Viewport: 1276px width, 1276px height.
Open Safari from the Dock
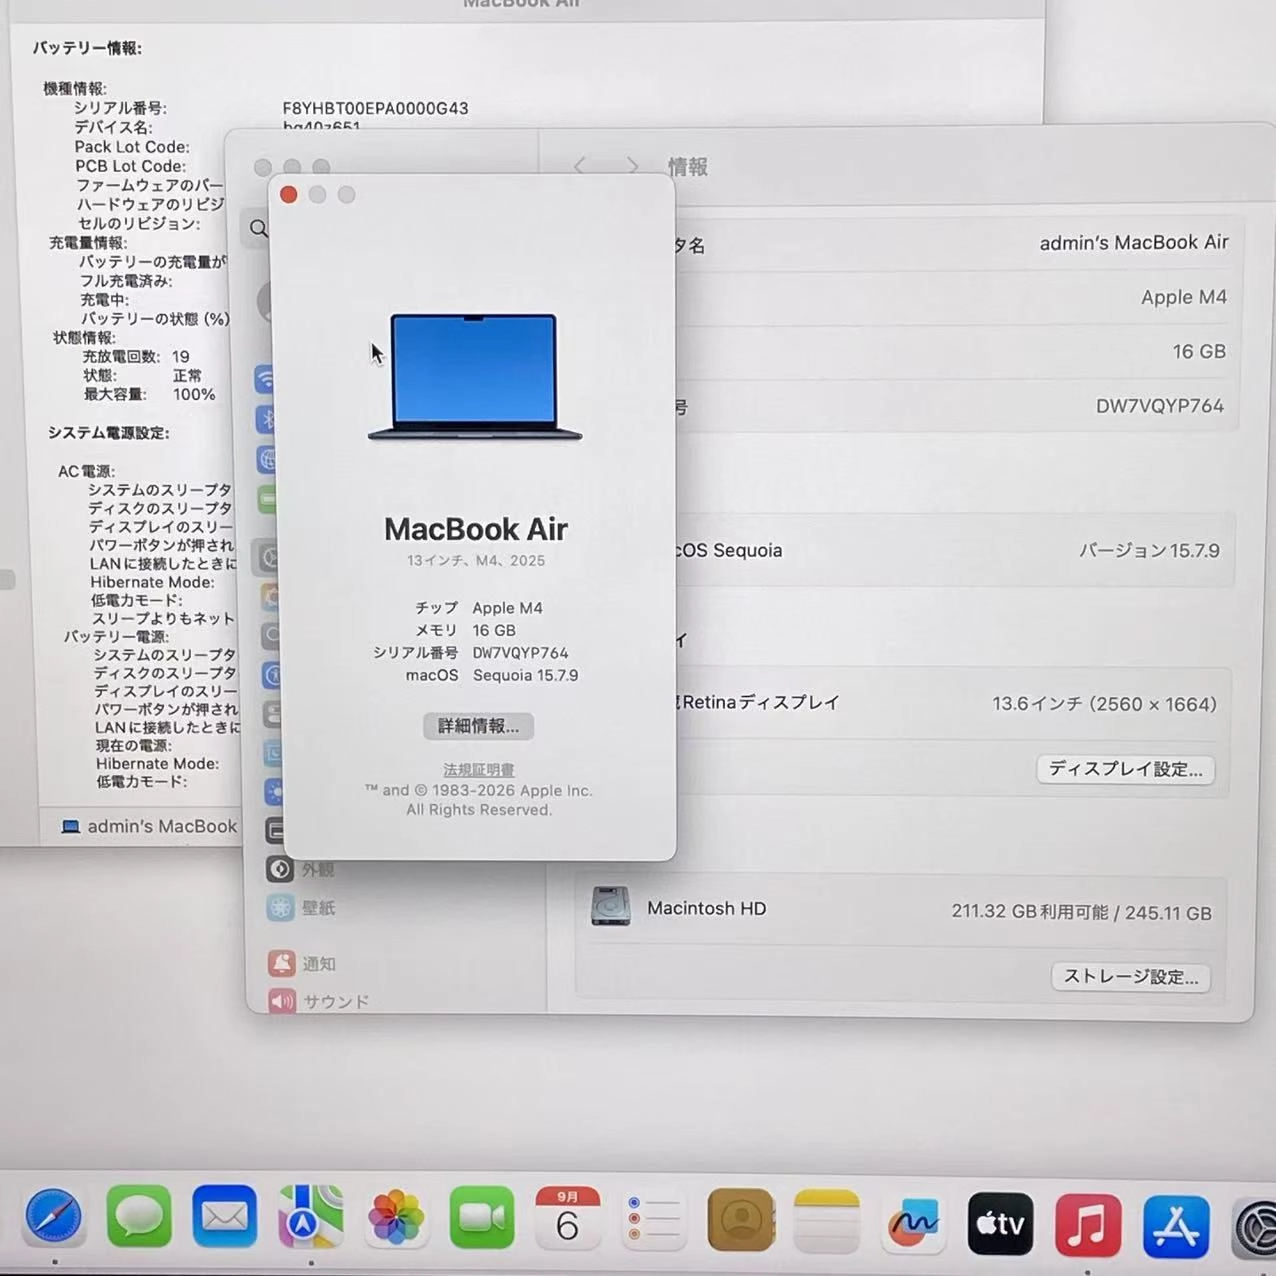coord(54,1218)
